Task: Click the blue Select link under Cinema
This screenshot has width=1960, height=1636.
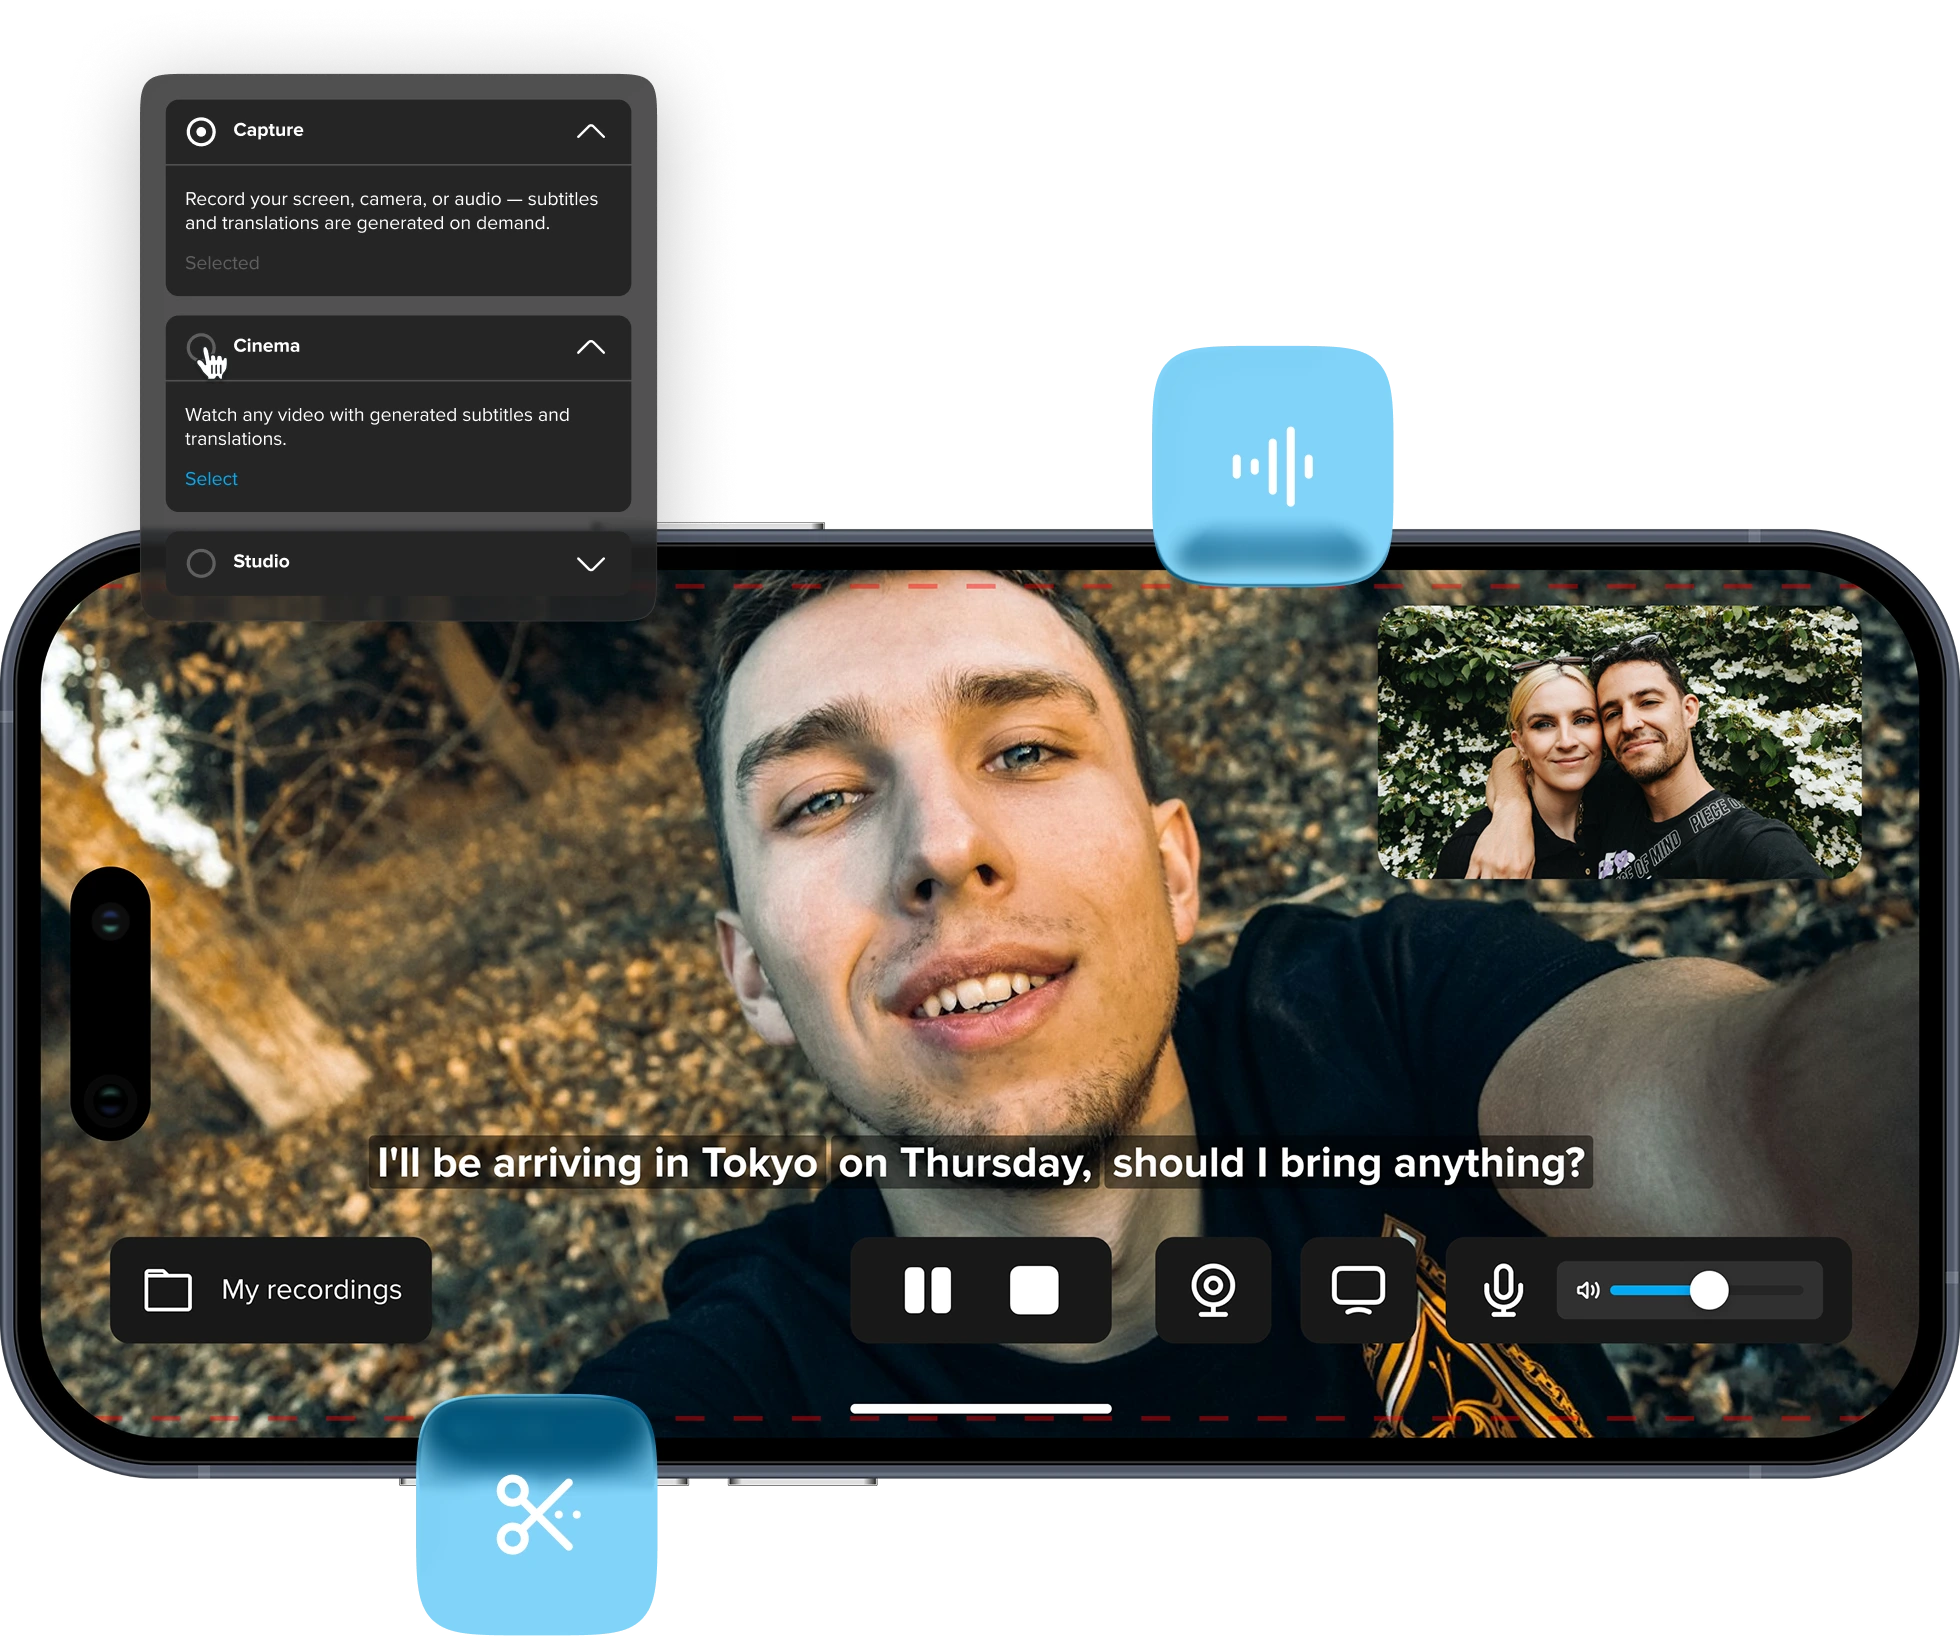Action: point(211,479)
